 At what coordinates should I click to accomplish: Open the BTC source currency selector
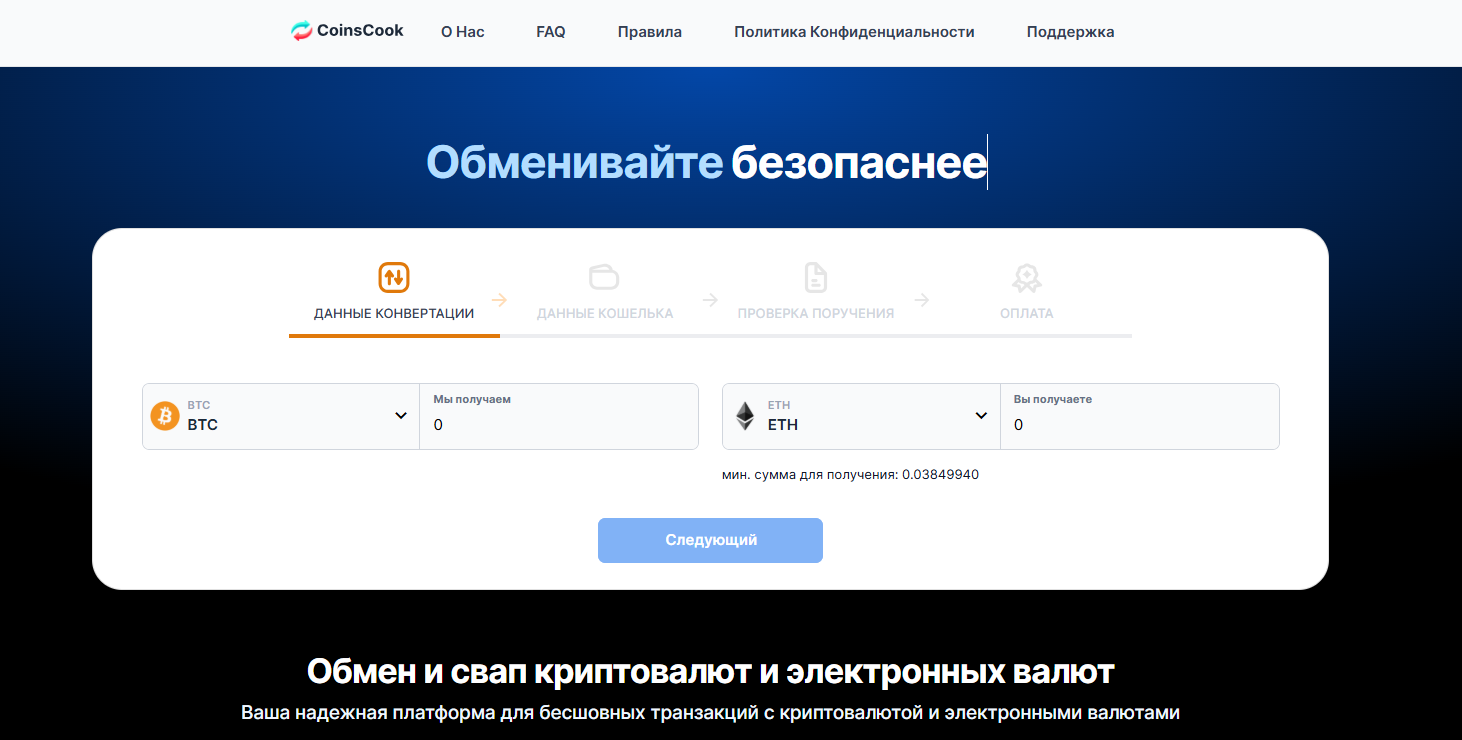(280, 416)
